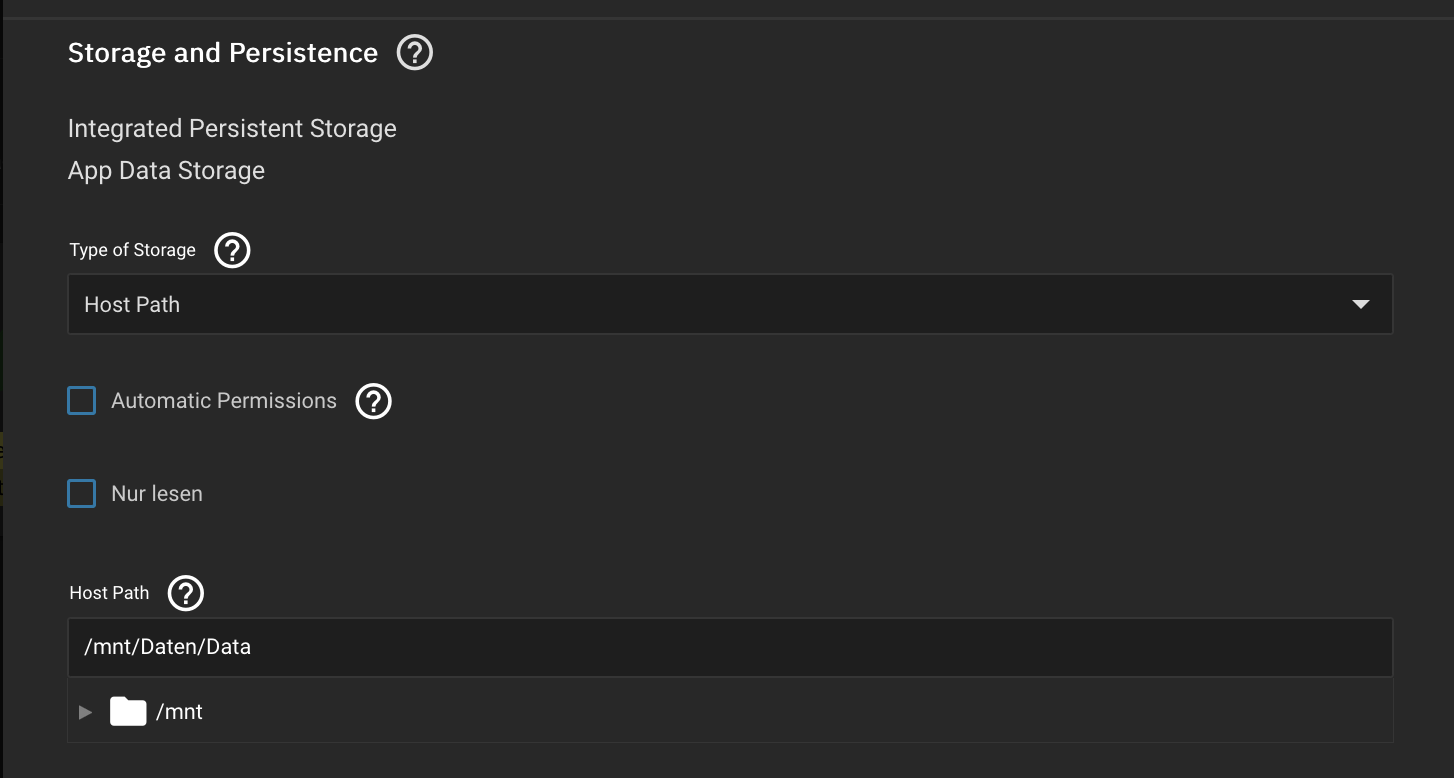Click the /mnt/Daten/Data path text
This screenshot has width=1454, height=778.
pos(168,647)
